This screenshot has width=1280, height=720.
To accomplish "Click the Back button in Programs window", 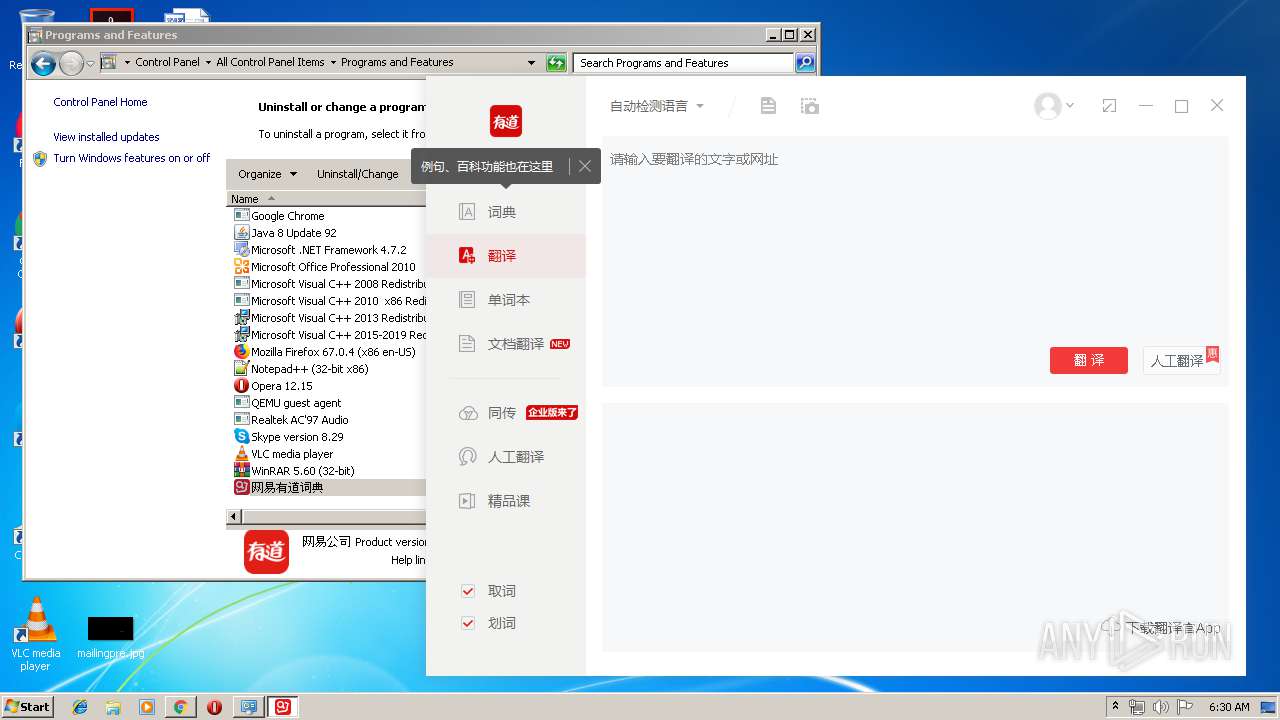I will point(43,64).
